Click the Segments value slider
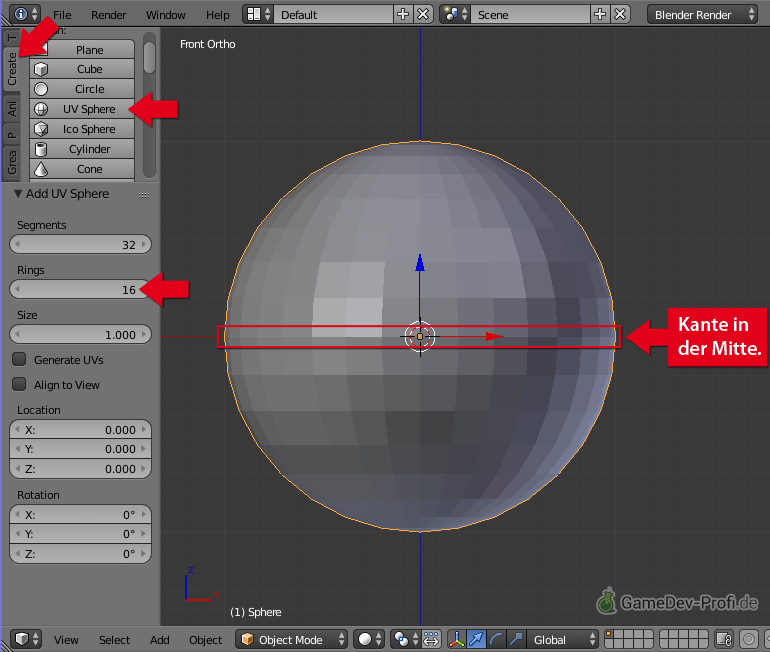This screenshot has height=652, width=770. tap(80, 245)
